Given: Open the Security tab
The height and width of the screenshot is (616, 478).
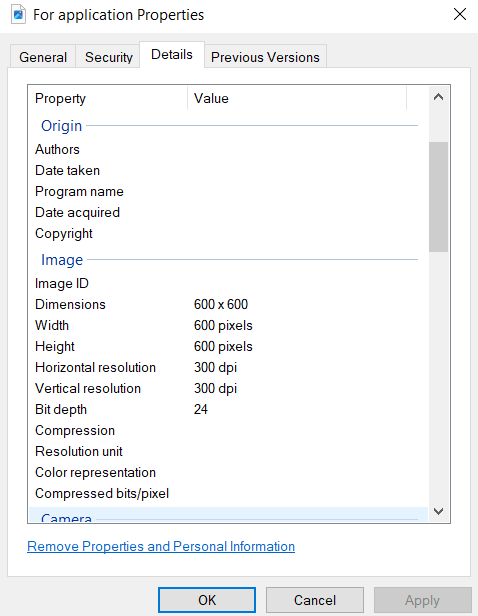Looking at the screenshot, I should coord(109,57).
